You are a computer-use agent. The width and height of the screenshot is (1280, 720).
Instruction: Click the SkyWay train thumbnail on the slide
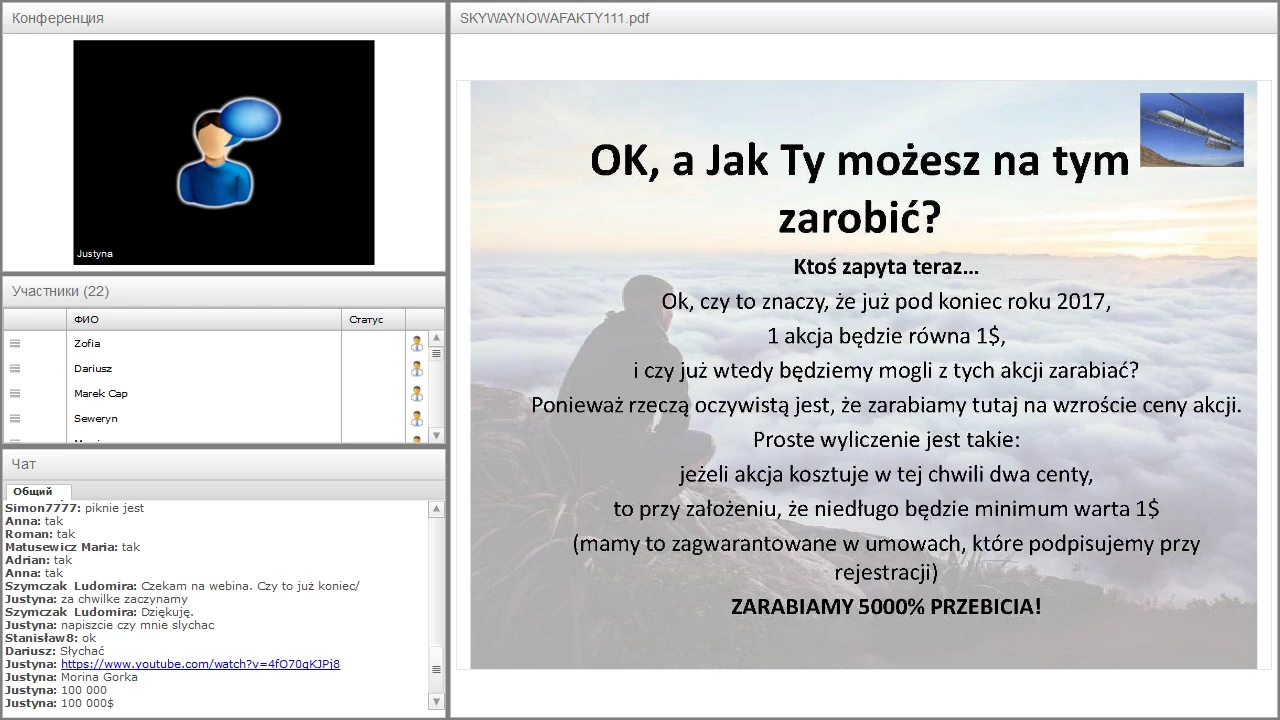click(x=1191, y=130)
